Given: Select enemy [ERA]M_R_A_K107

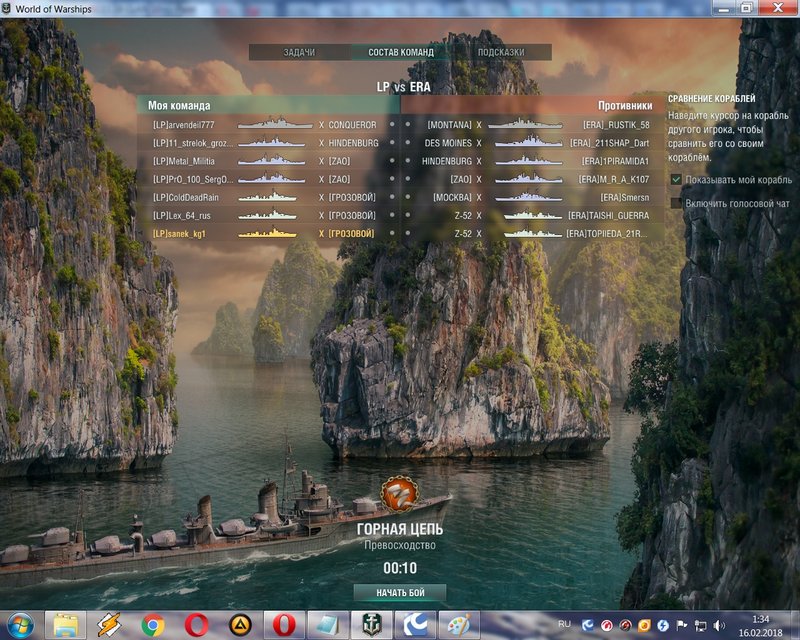Looking at the screenshot, I should [614, 179].
